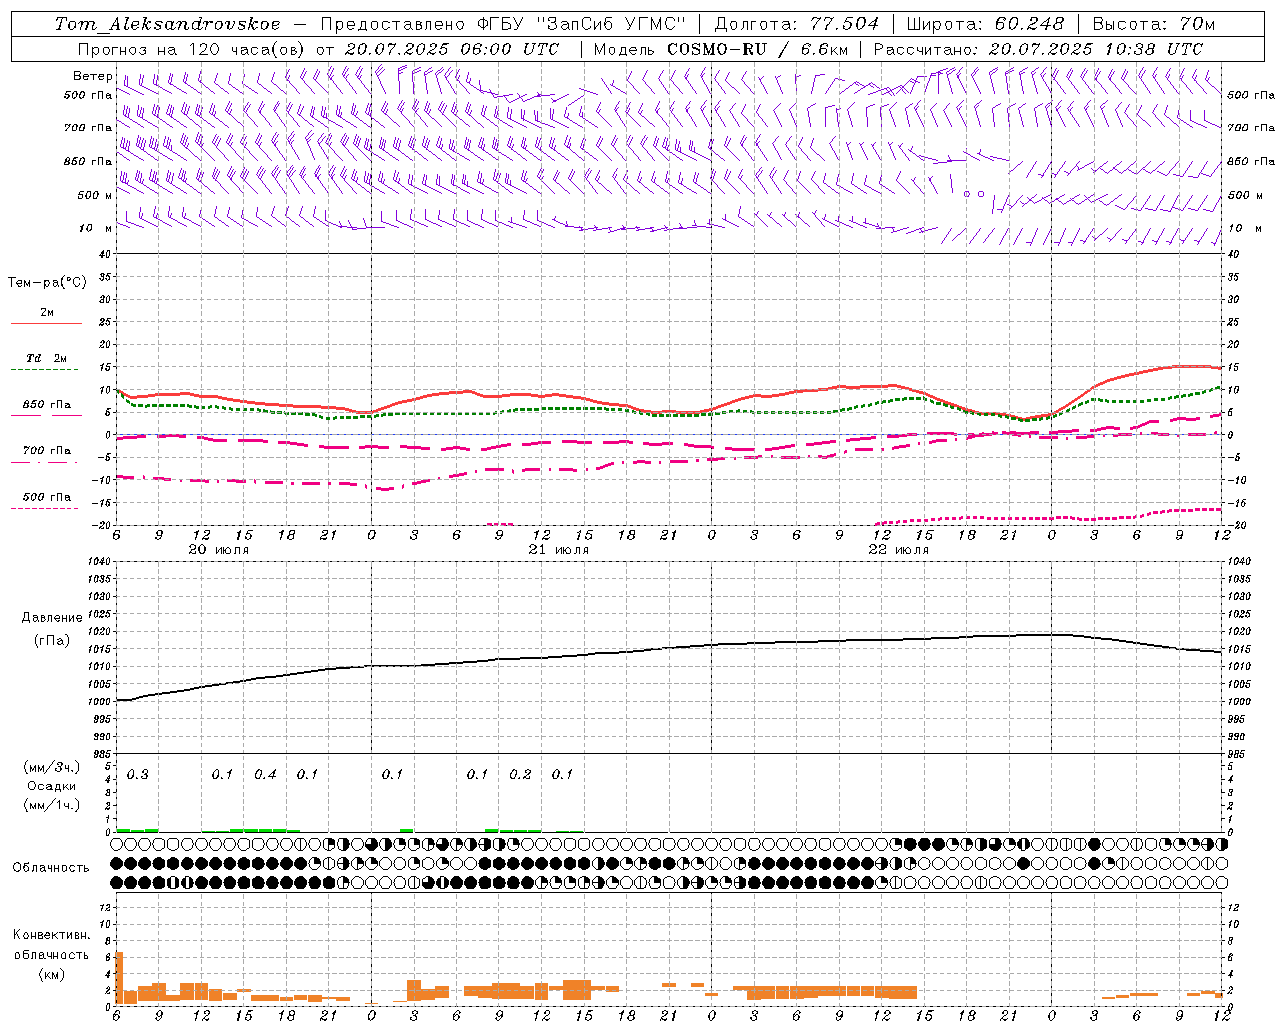Click the Ветер wind panel label
Screen dimensions: 1280x1024
(93, 76)
